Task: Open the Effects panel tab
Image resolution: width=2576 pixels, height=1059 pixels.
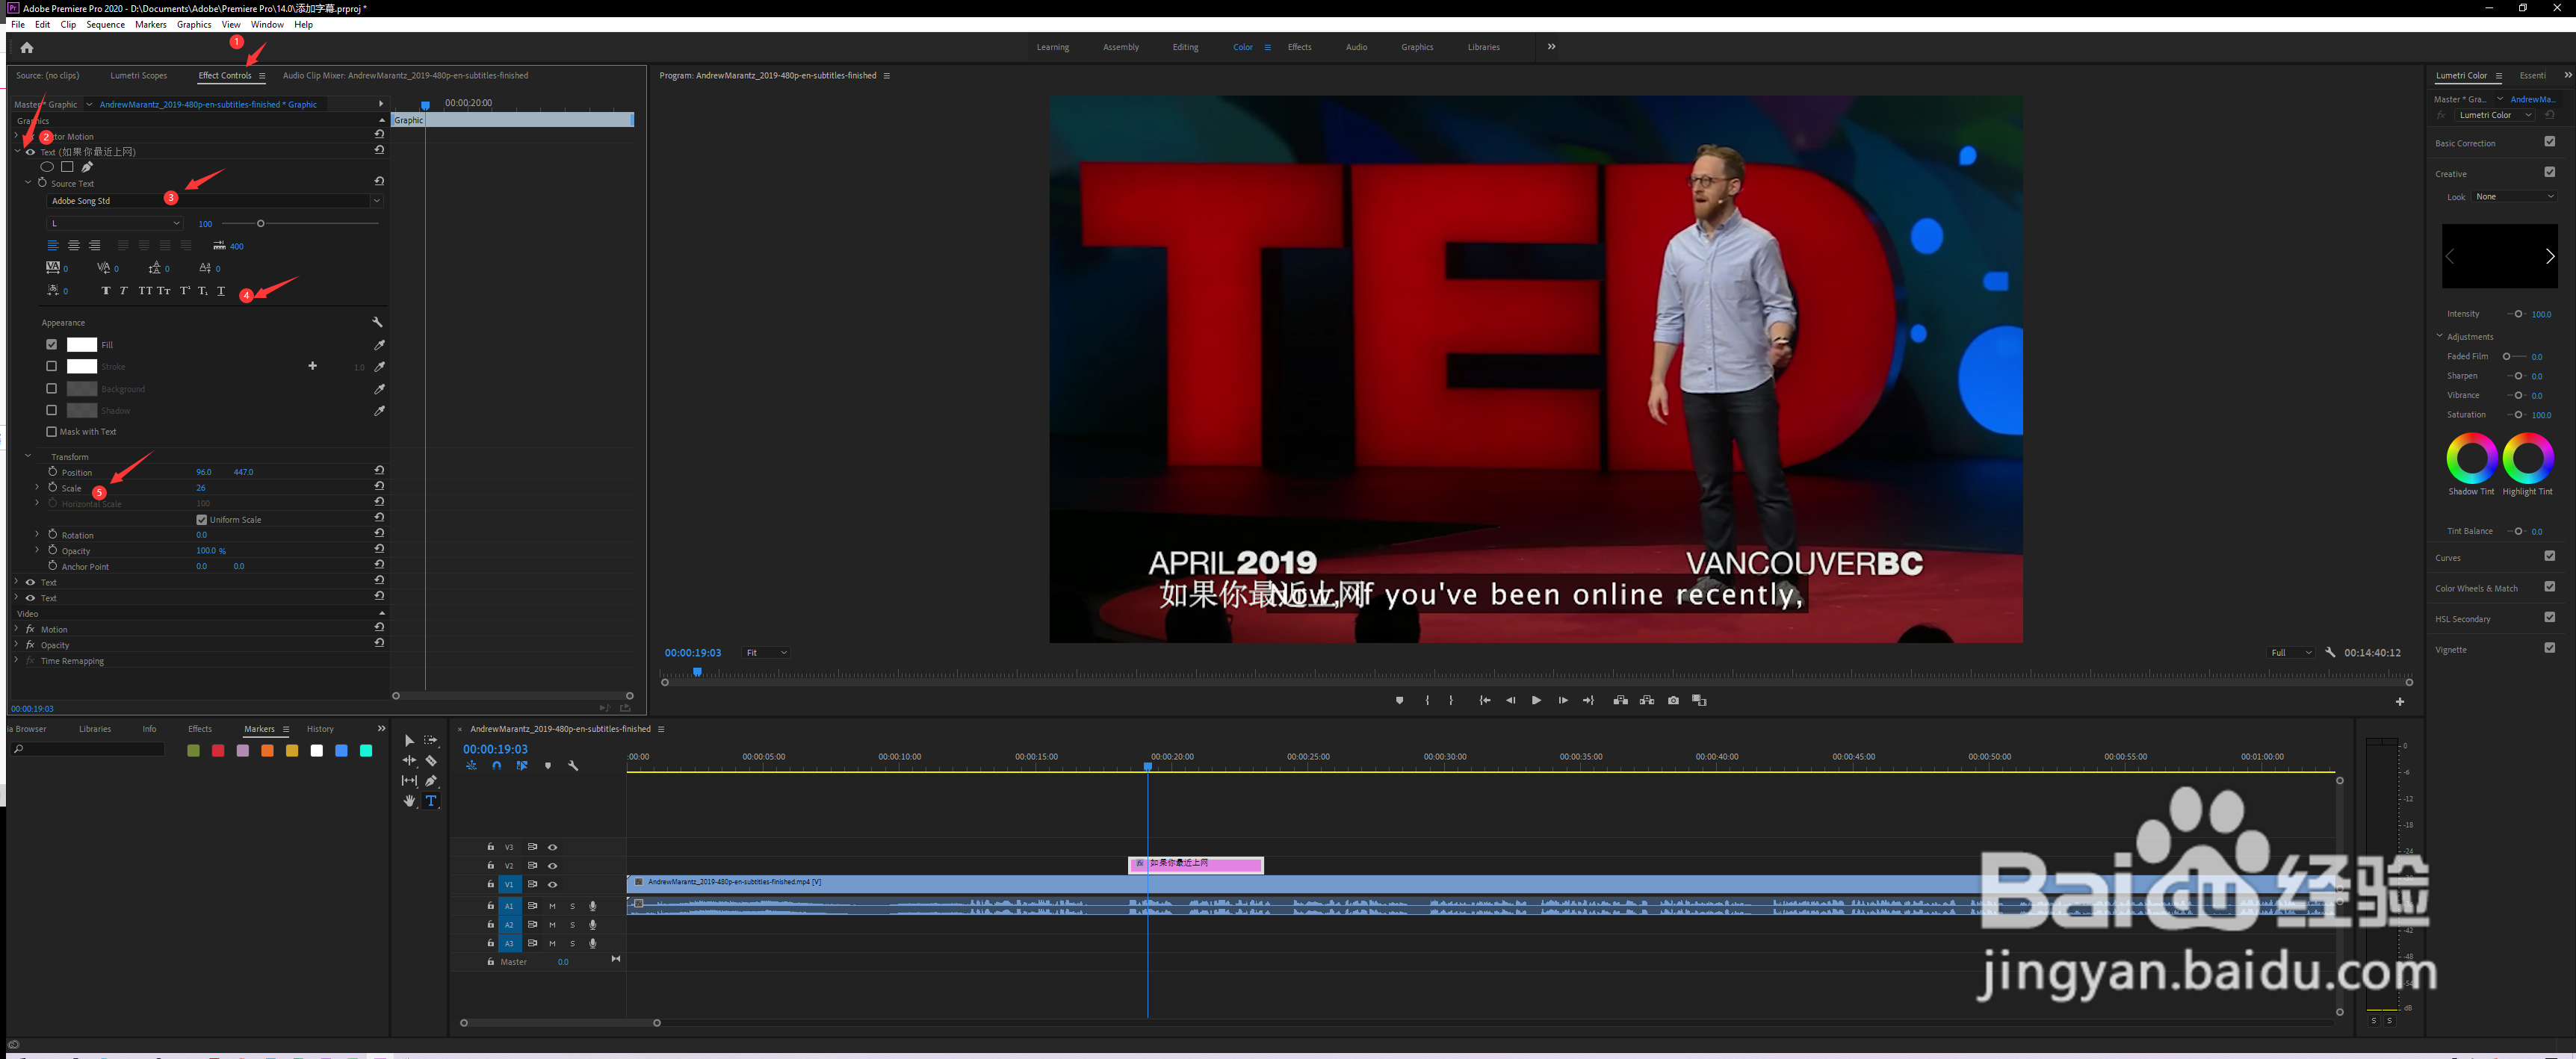Action: 200,729
